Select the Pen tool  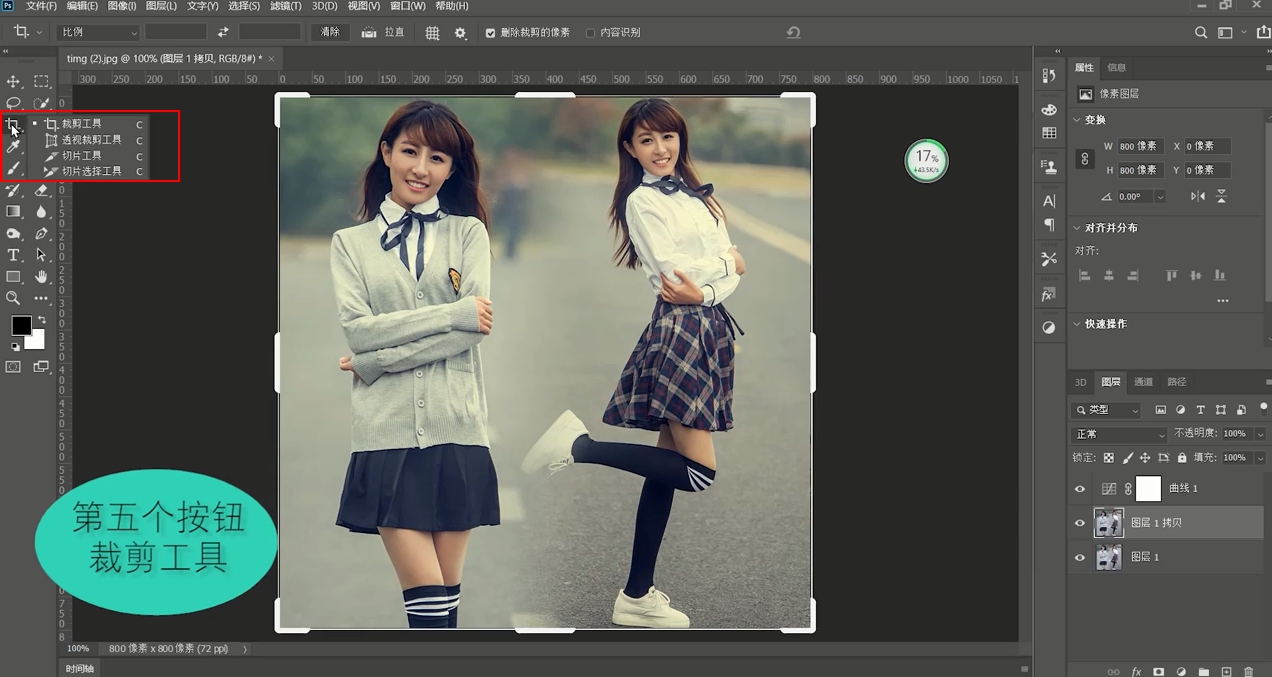[x=41, y=234]
